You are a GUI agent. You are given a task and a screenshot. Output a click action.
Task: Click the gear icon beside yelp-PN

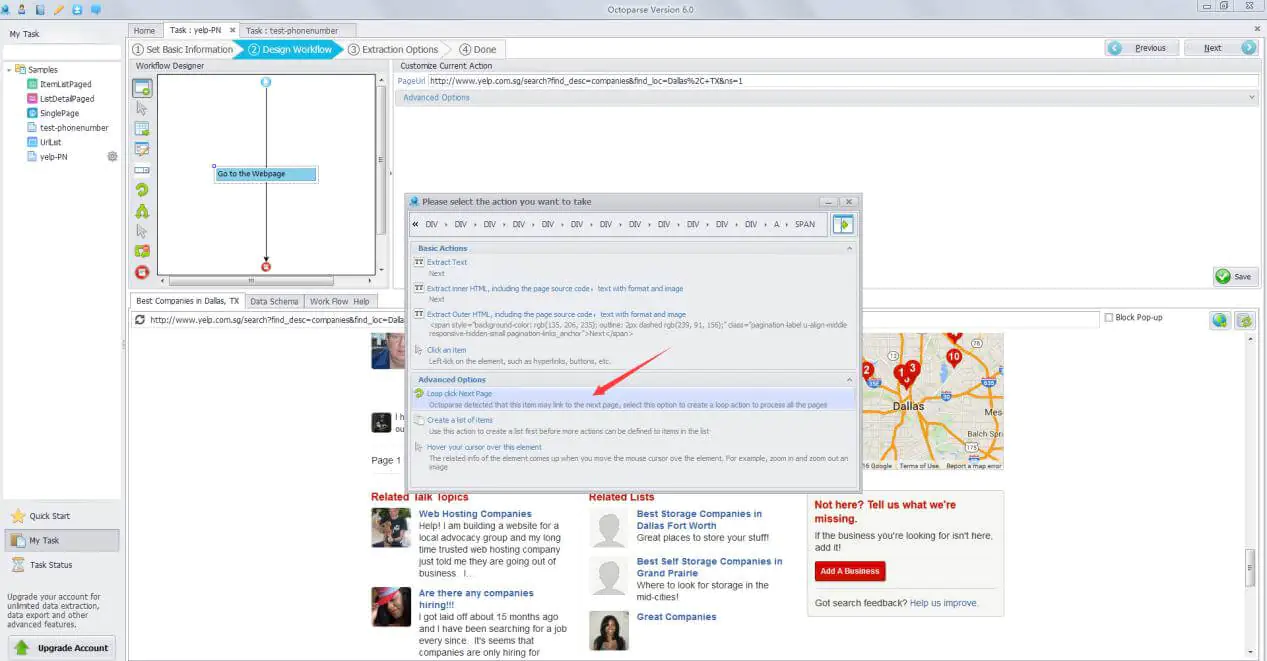(x=112, y=156)
